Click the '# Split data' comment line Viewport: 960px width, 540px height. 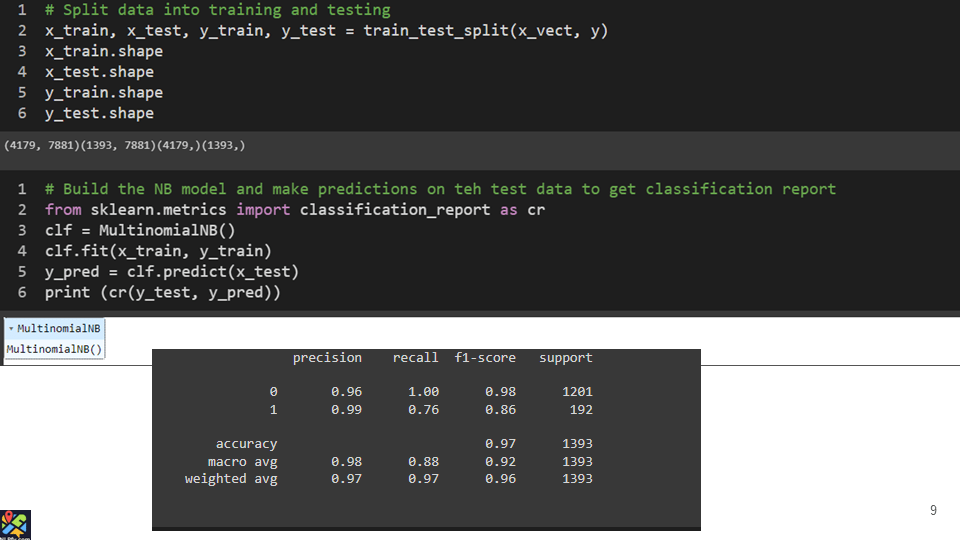(x=217, y=10)
